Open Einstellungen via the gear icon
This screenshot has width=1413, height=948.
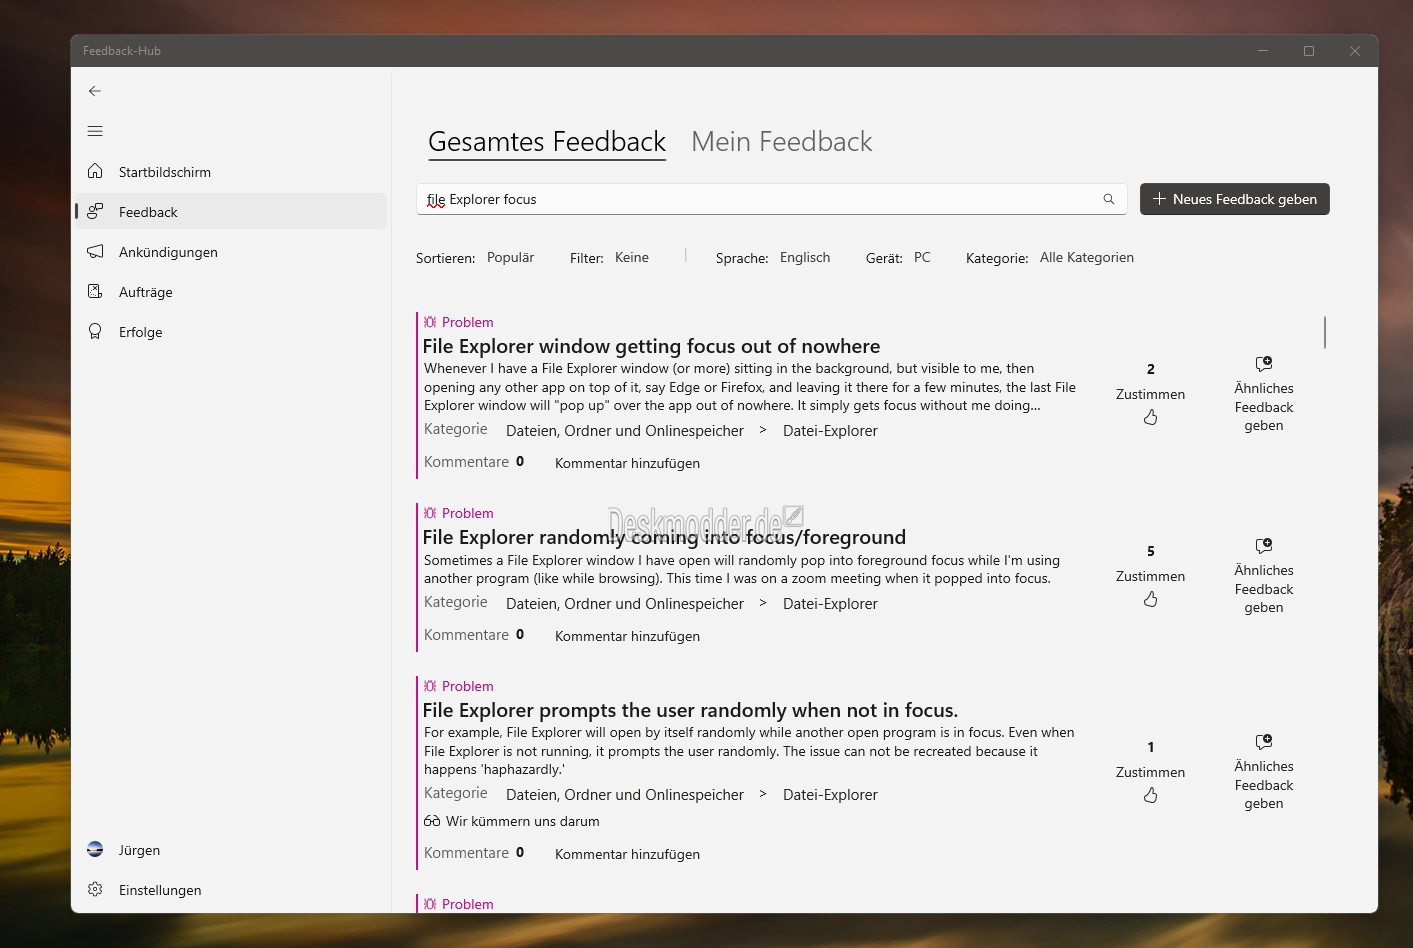tap(95, 889)
